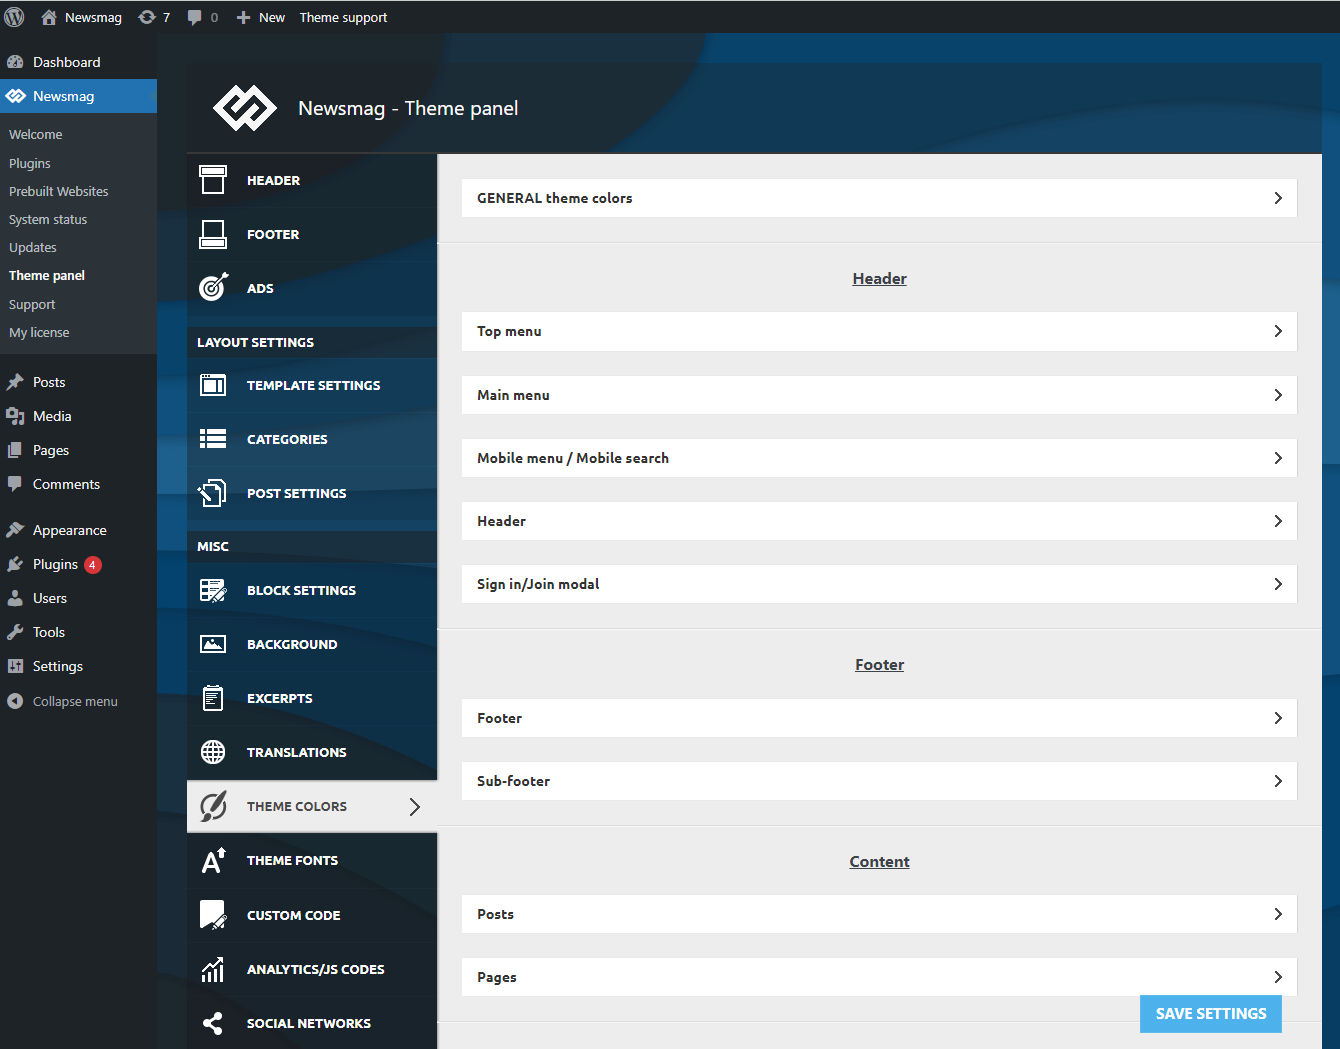Click the underlined Content section heading
The image size is (1340, 1049).
879,862
